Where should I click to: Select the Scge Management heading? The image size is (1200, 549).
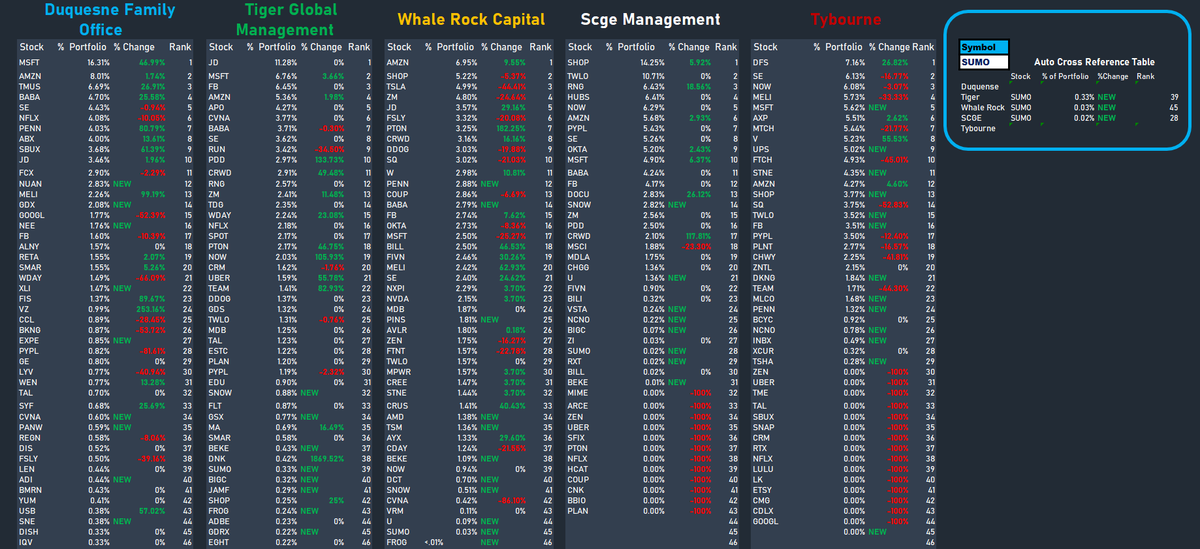pyautogui.click(x=649, y=19)
